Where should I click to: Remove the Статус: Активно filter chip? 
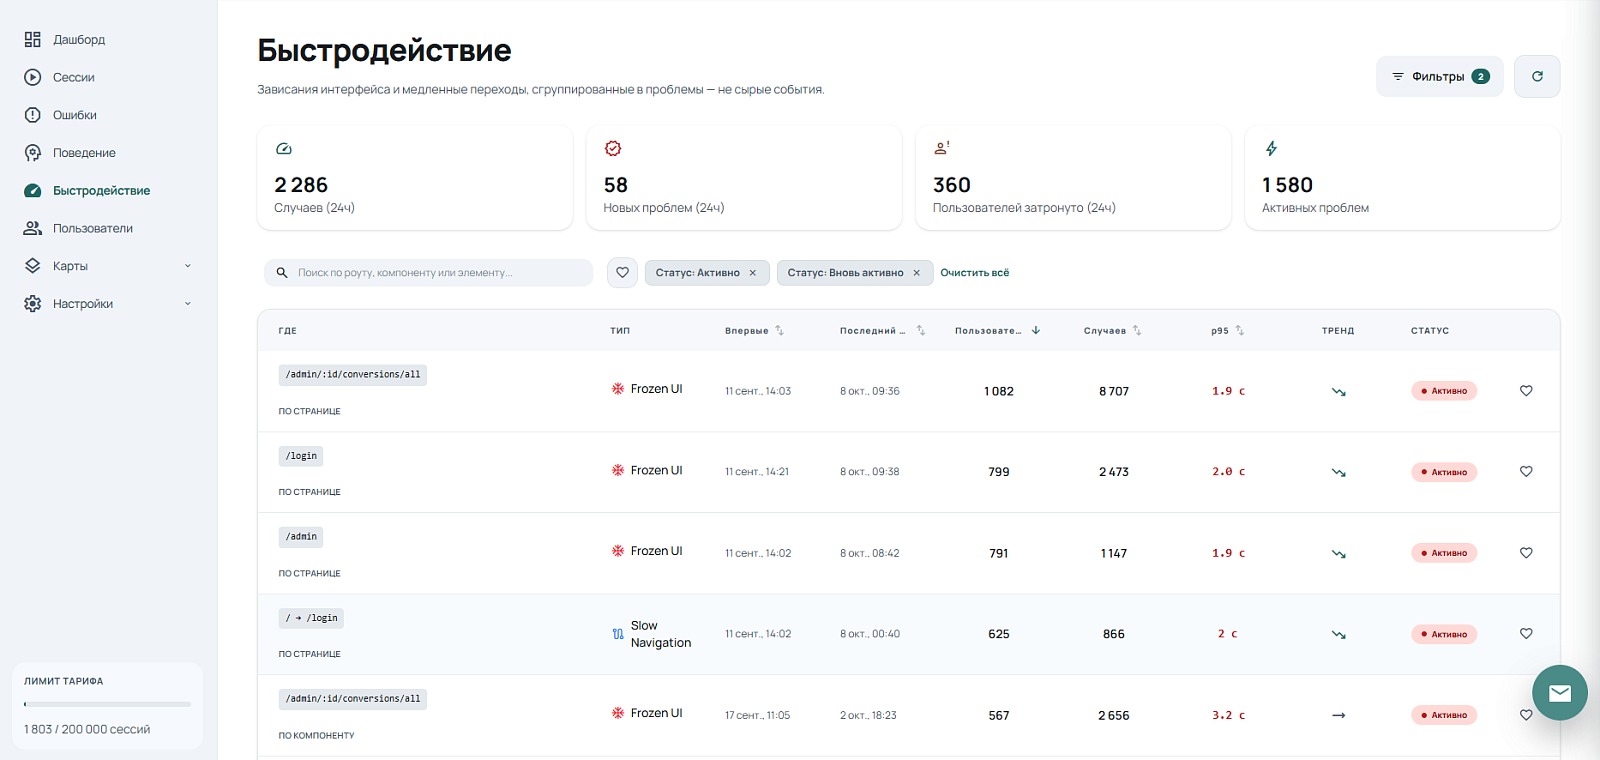753,273
